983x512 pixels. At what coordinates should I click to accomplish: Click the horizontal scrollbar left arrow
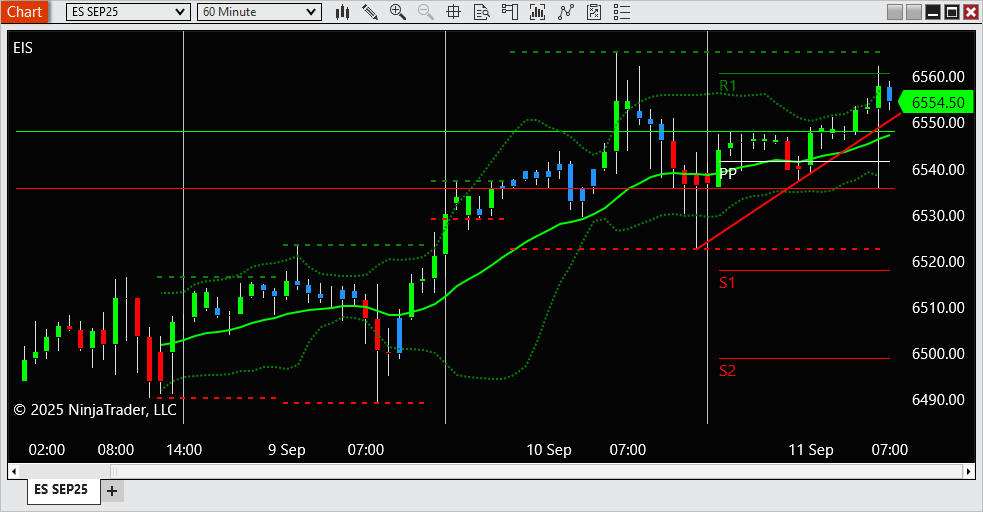click(14, 471)
